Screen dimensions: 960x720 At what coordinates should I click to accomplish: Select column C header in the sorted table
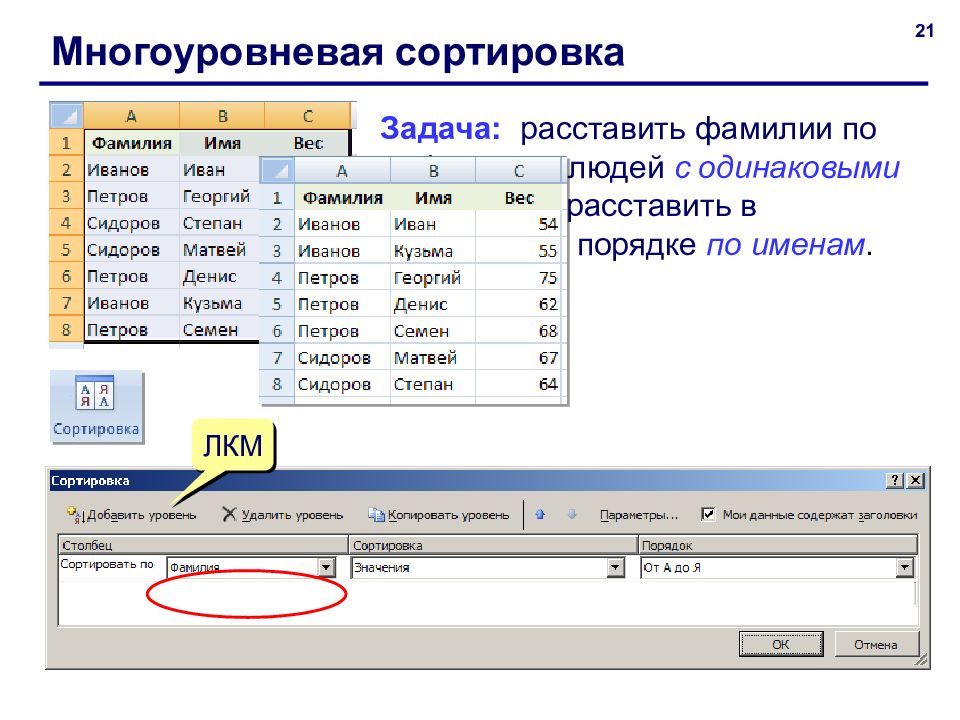click(519, 170)
